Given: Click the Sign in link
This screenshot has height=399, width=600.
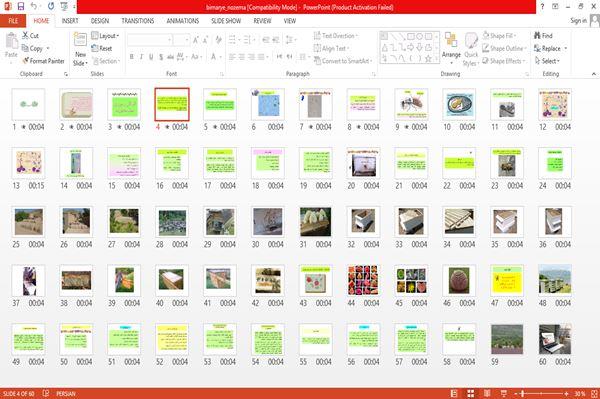Looking at the screenshot, I should pos(578,21).
